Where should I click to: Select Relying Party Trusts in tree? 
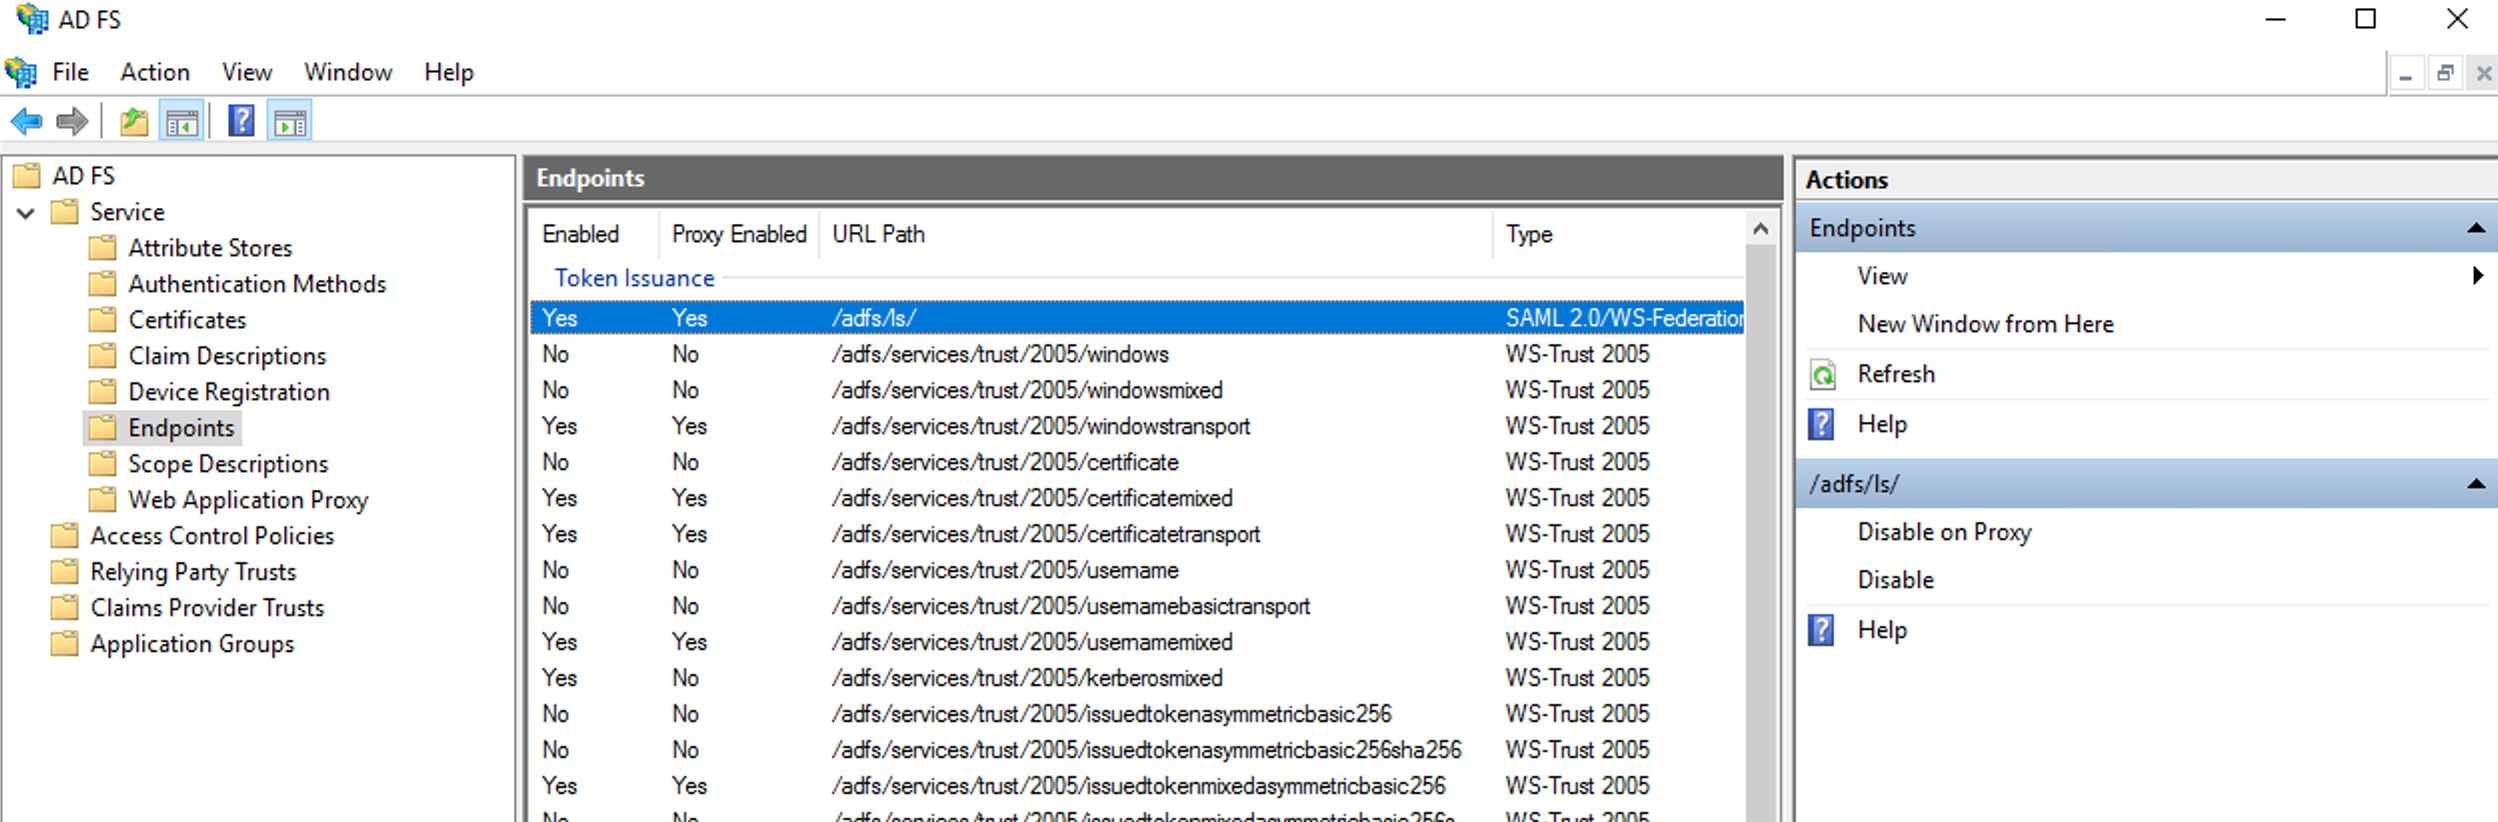(193, 572)
